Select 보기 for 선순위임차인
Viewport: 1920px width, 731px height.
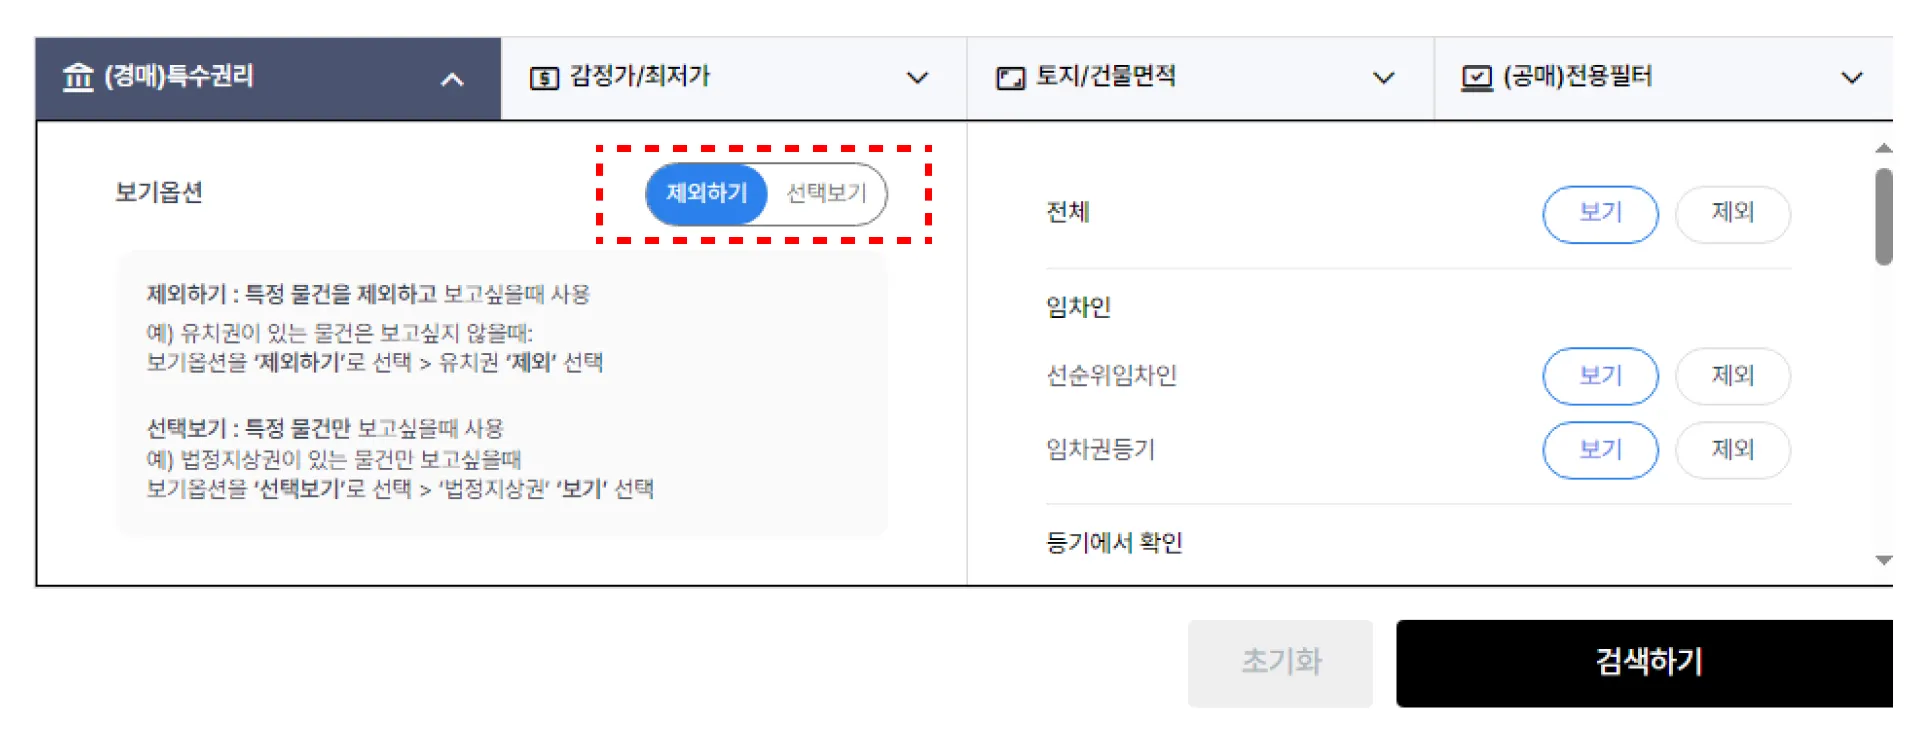(x=1600, y=376)
